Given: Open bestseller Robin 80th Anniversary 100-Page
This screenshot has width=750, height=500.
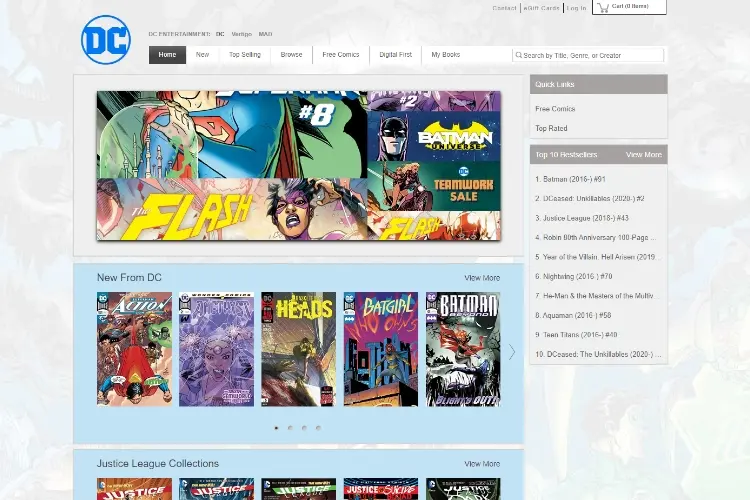Looking at the screenshot, I should (x=596, y=237).
